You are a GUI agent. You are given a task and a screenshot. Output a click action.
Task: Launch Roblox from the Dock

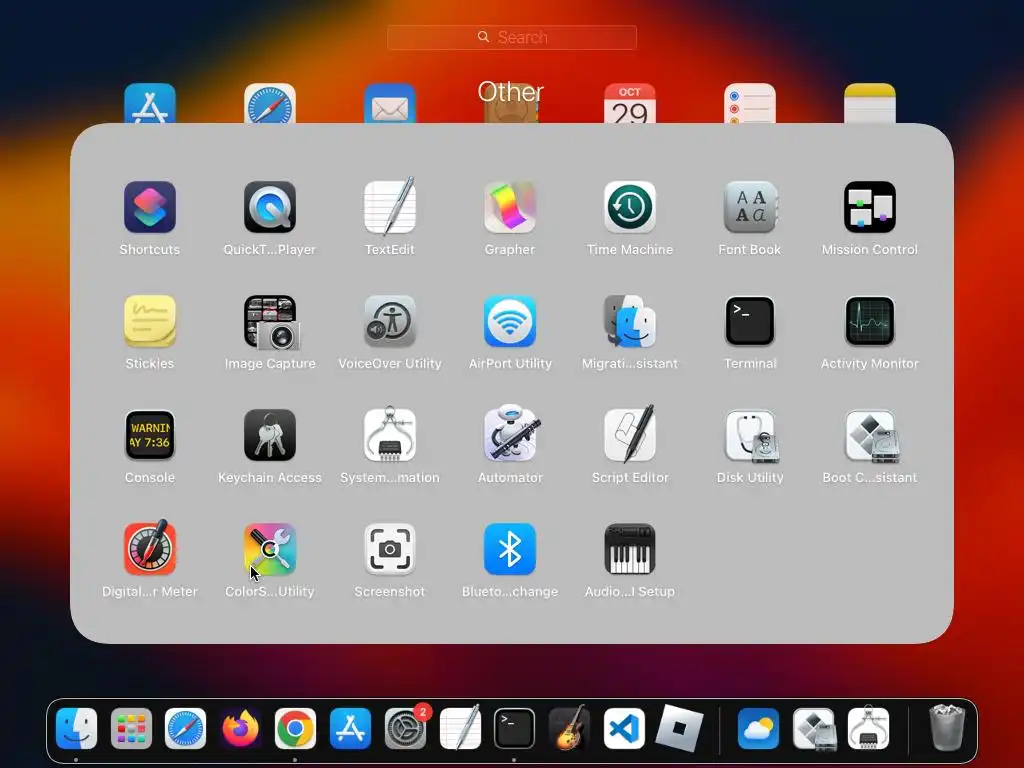pos(679,728)
